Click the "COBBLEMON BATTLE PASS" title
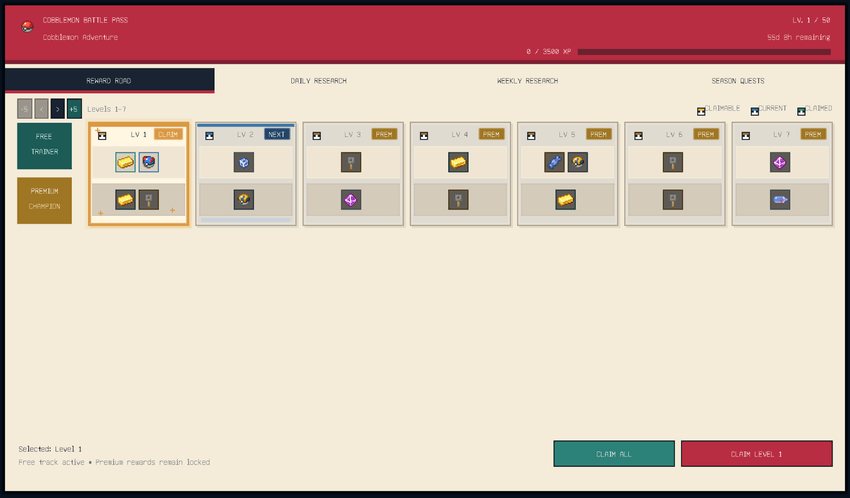This screenshot has width=850, height=498. (85, 20)
